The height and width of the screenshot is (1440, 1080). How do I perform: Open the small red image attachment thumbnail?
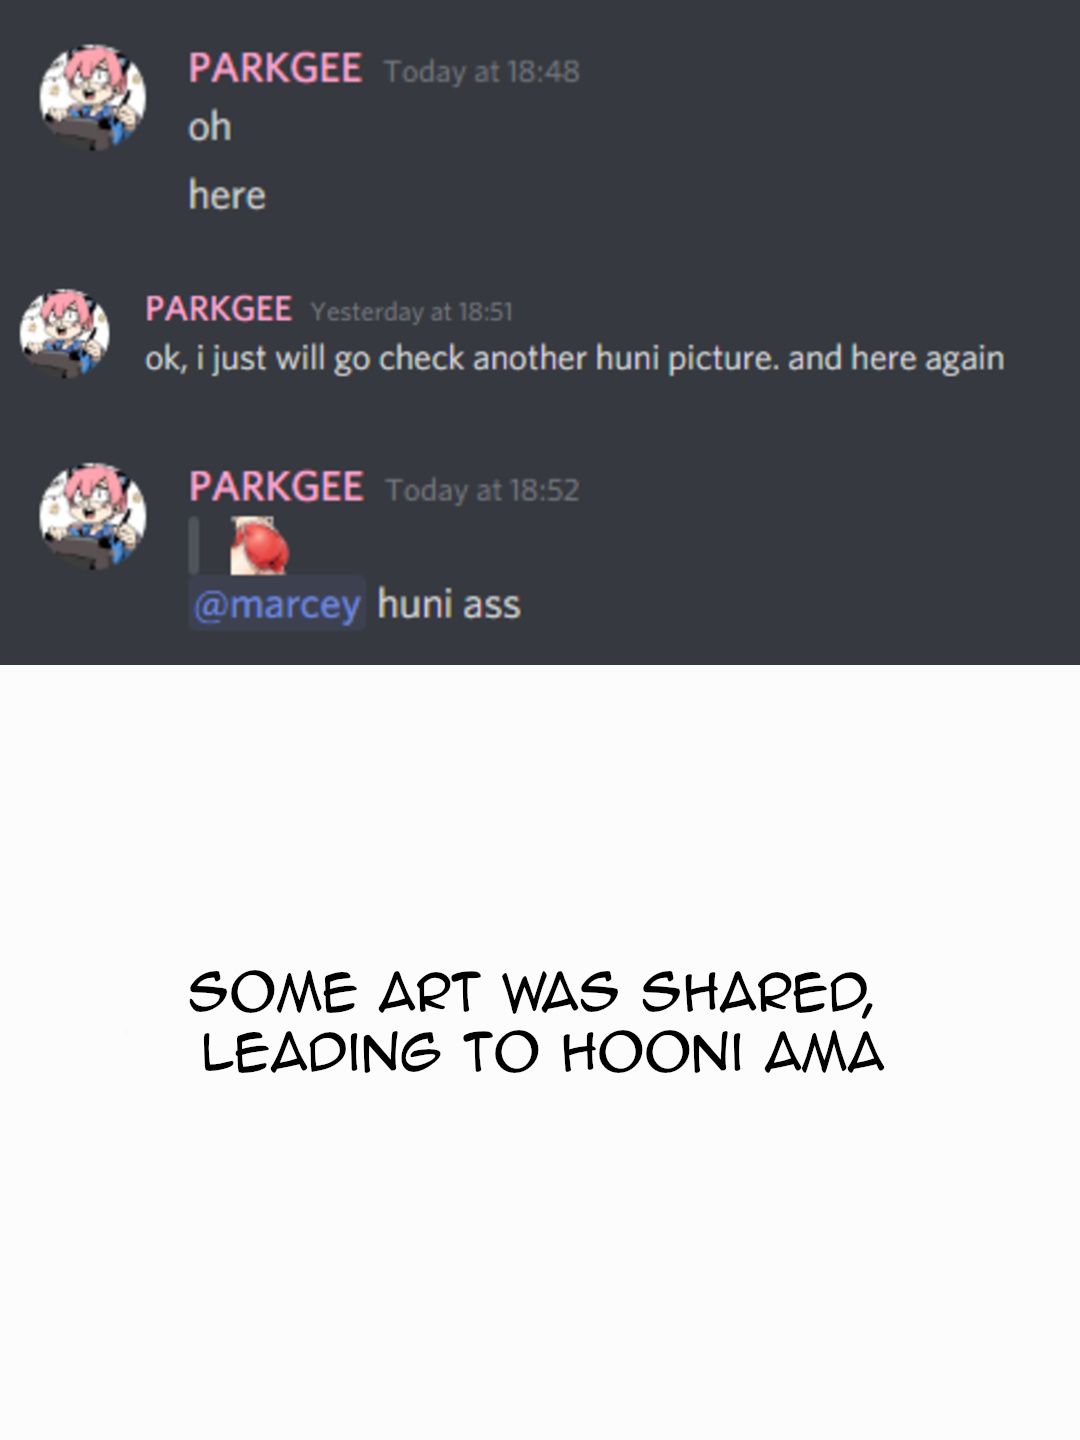(259, 546)
